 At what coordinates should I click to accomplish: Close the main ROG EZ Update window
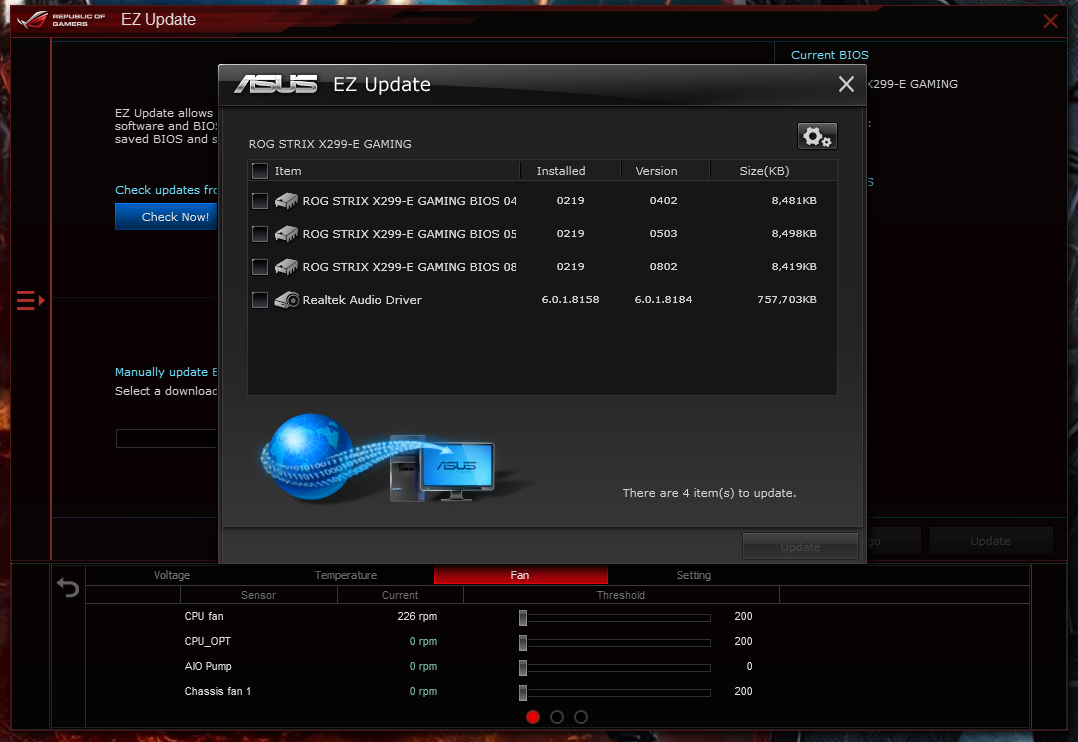click(1050, 21)
